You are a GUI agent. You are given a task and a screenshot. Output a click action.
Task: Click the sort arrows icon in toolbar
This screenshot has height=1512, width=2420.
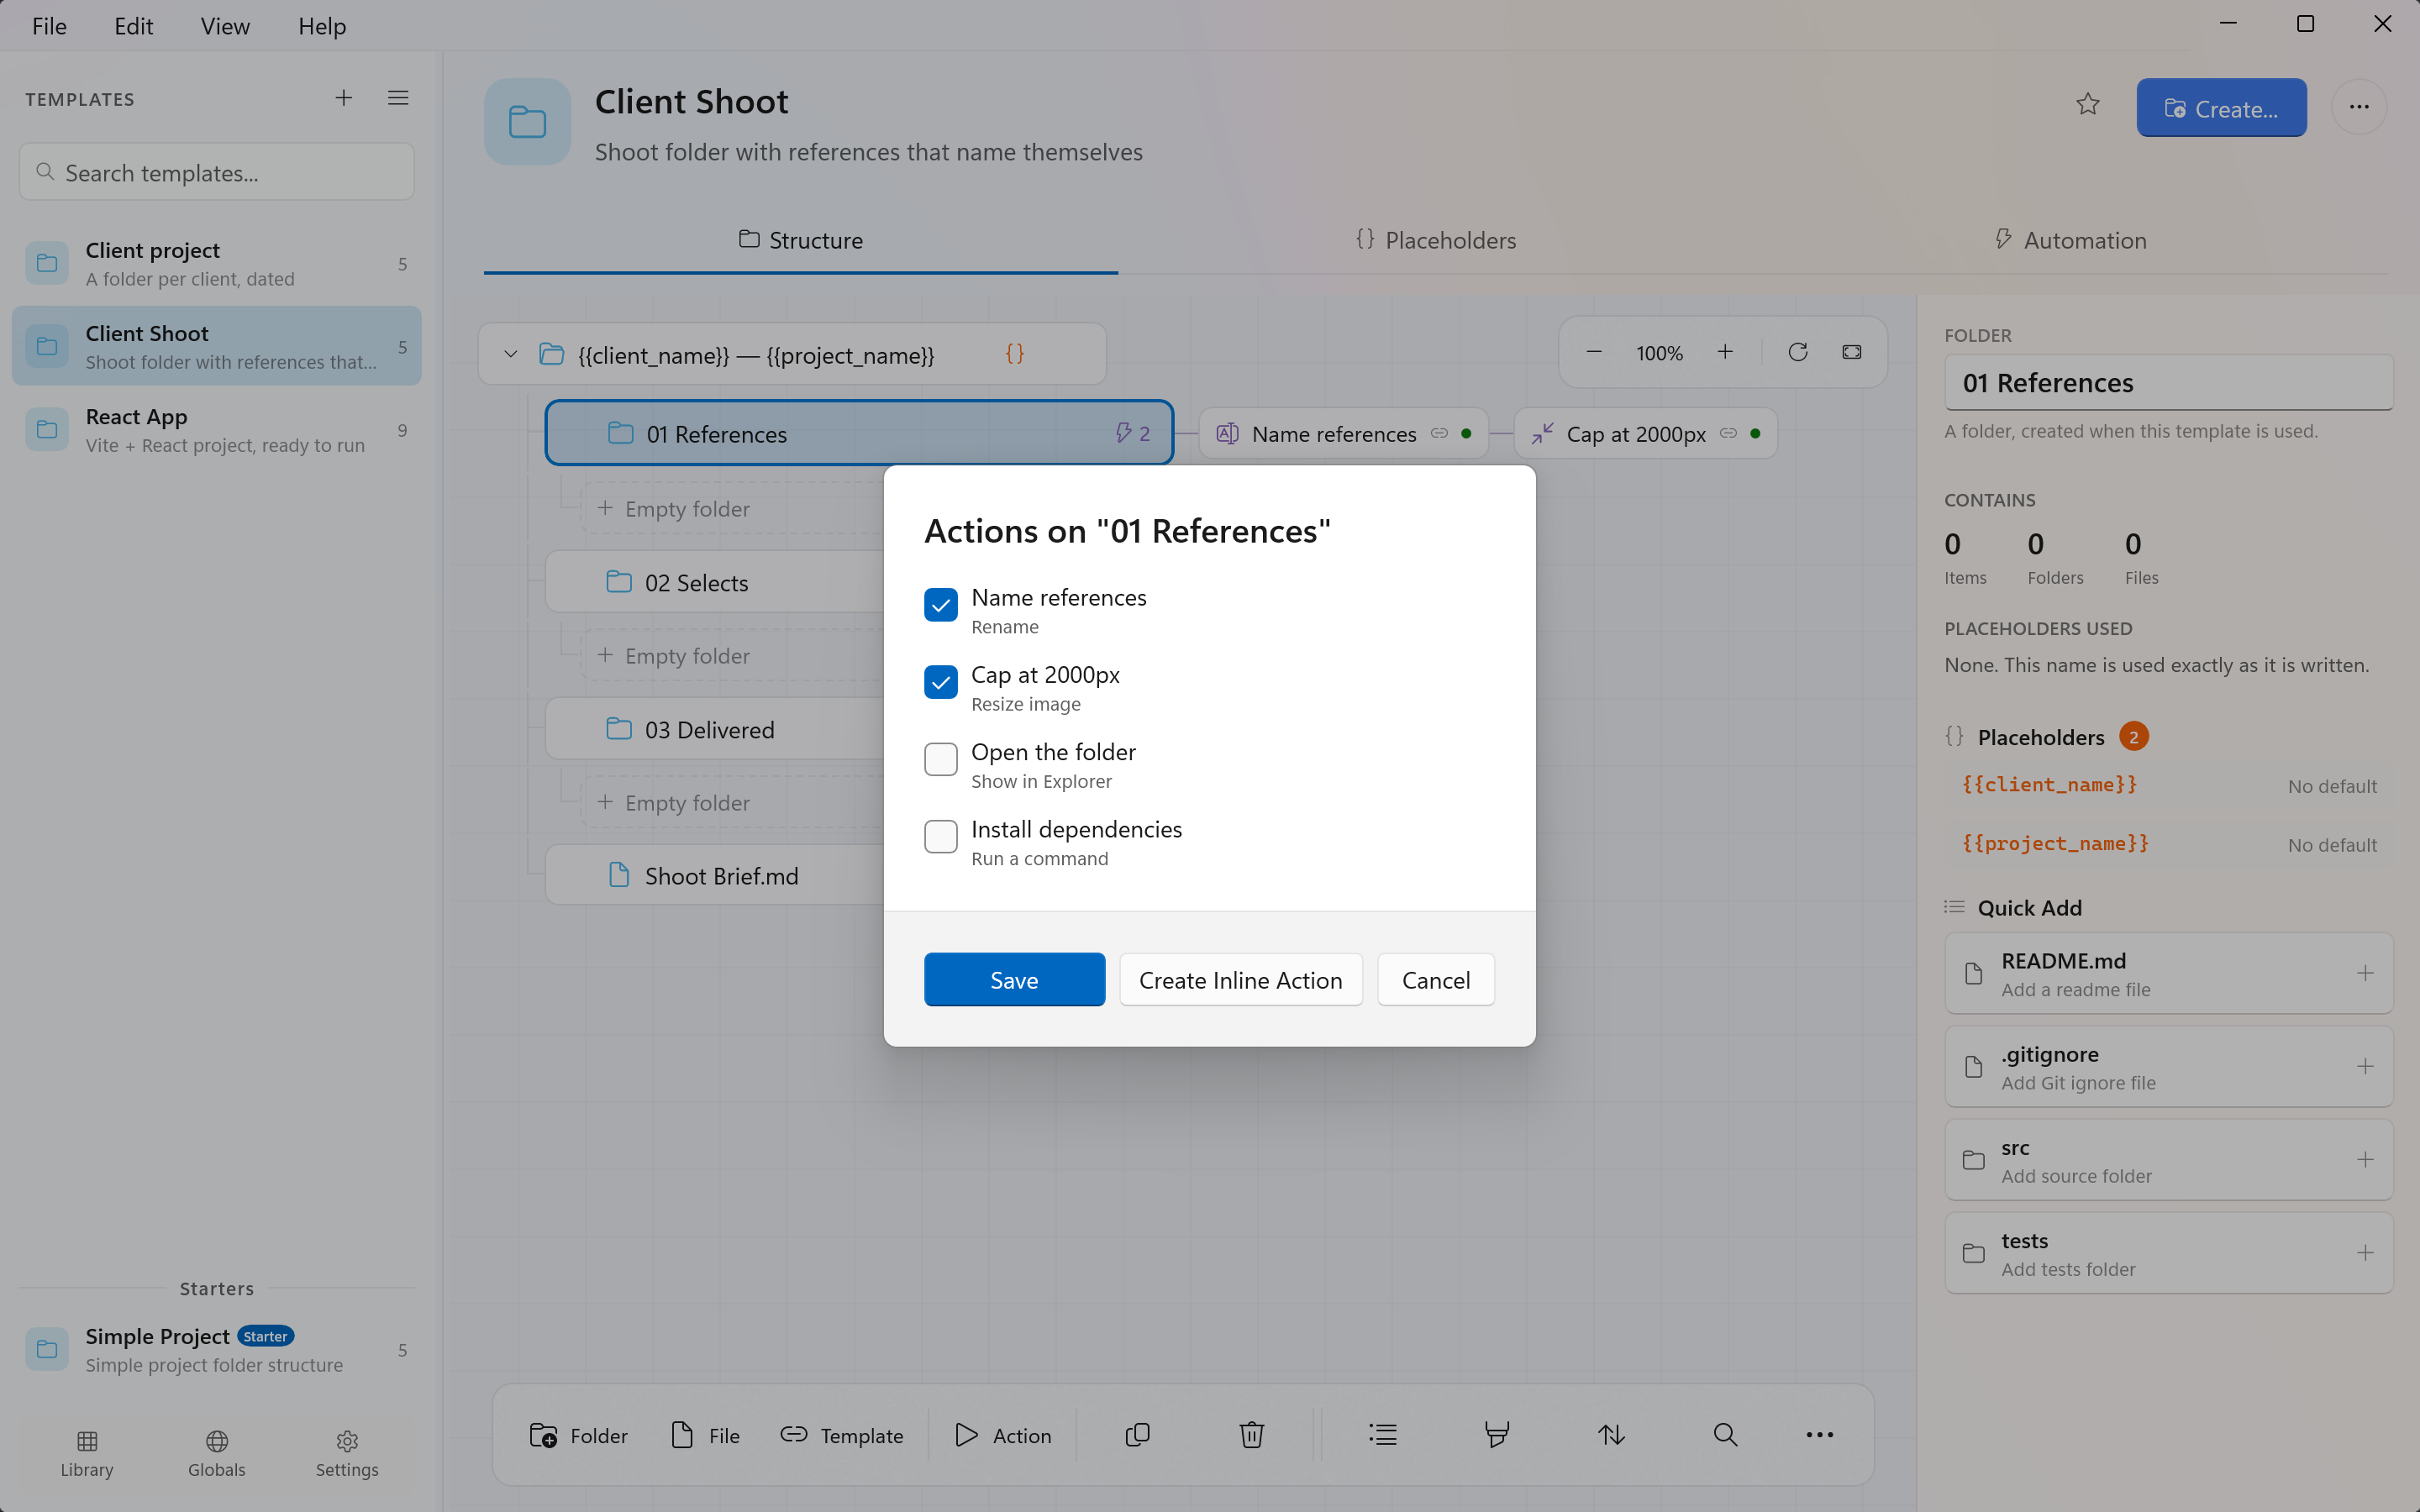(1611, 1435)
